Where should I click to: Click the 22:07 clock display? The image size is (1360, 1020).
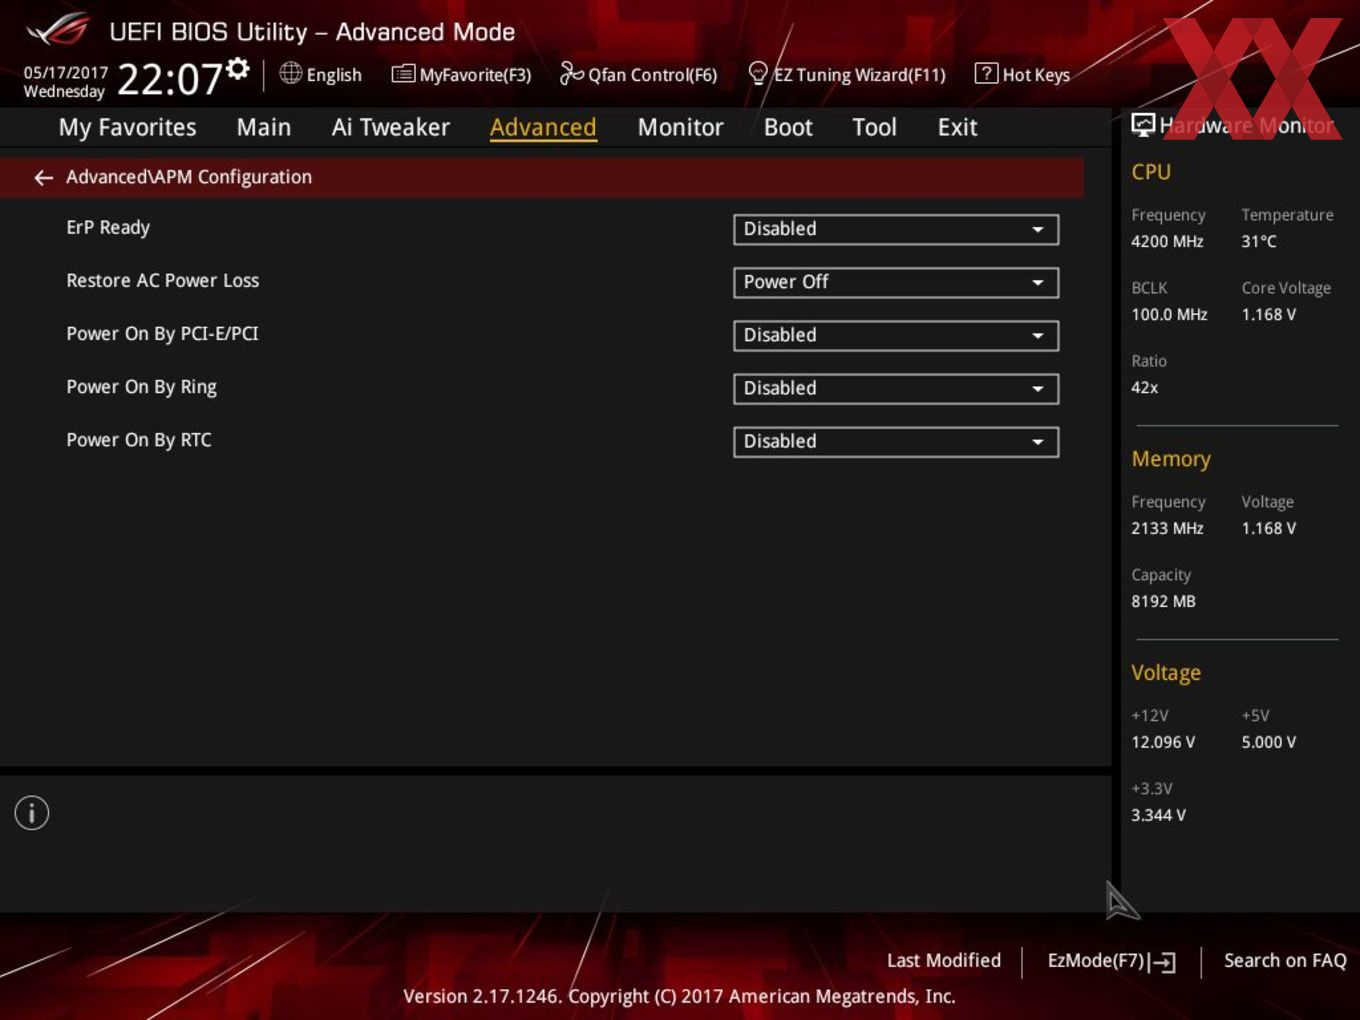coord(170,79)
